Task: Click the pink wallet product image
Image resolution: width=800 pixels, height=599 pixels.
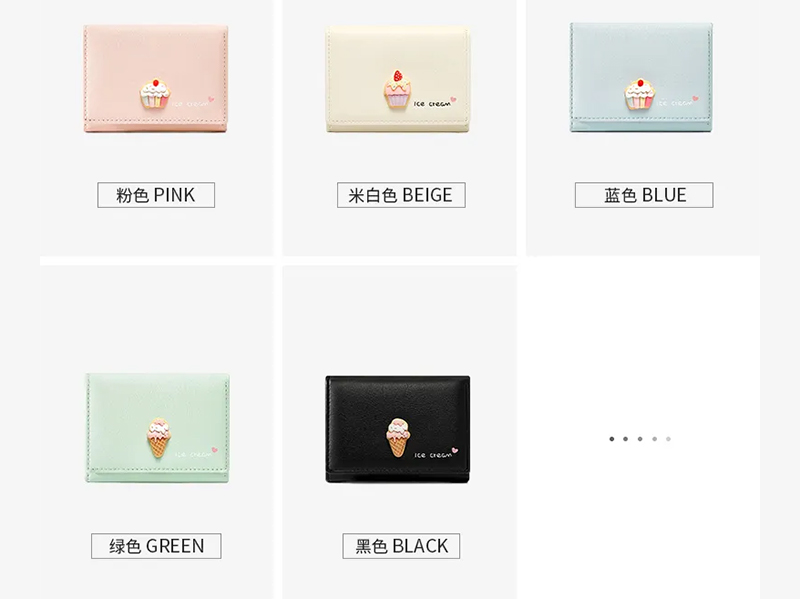Action: (x=156, y=79)
